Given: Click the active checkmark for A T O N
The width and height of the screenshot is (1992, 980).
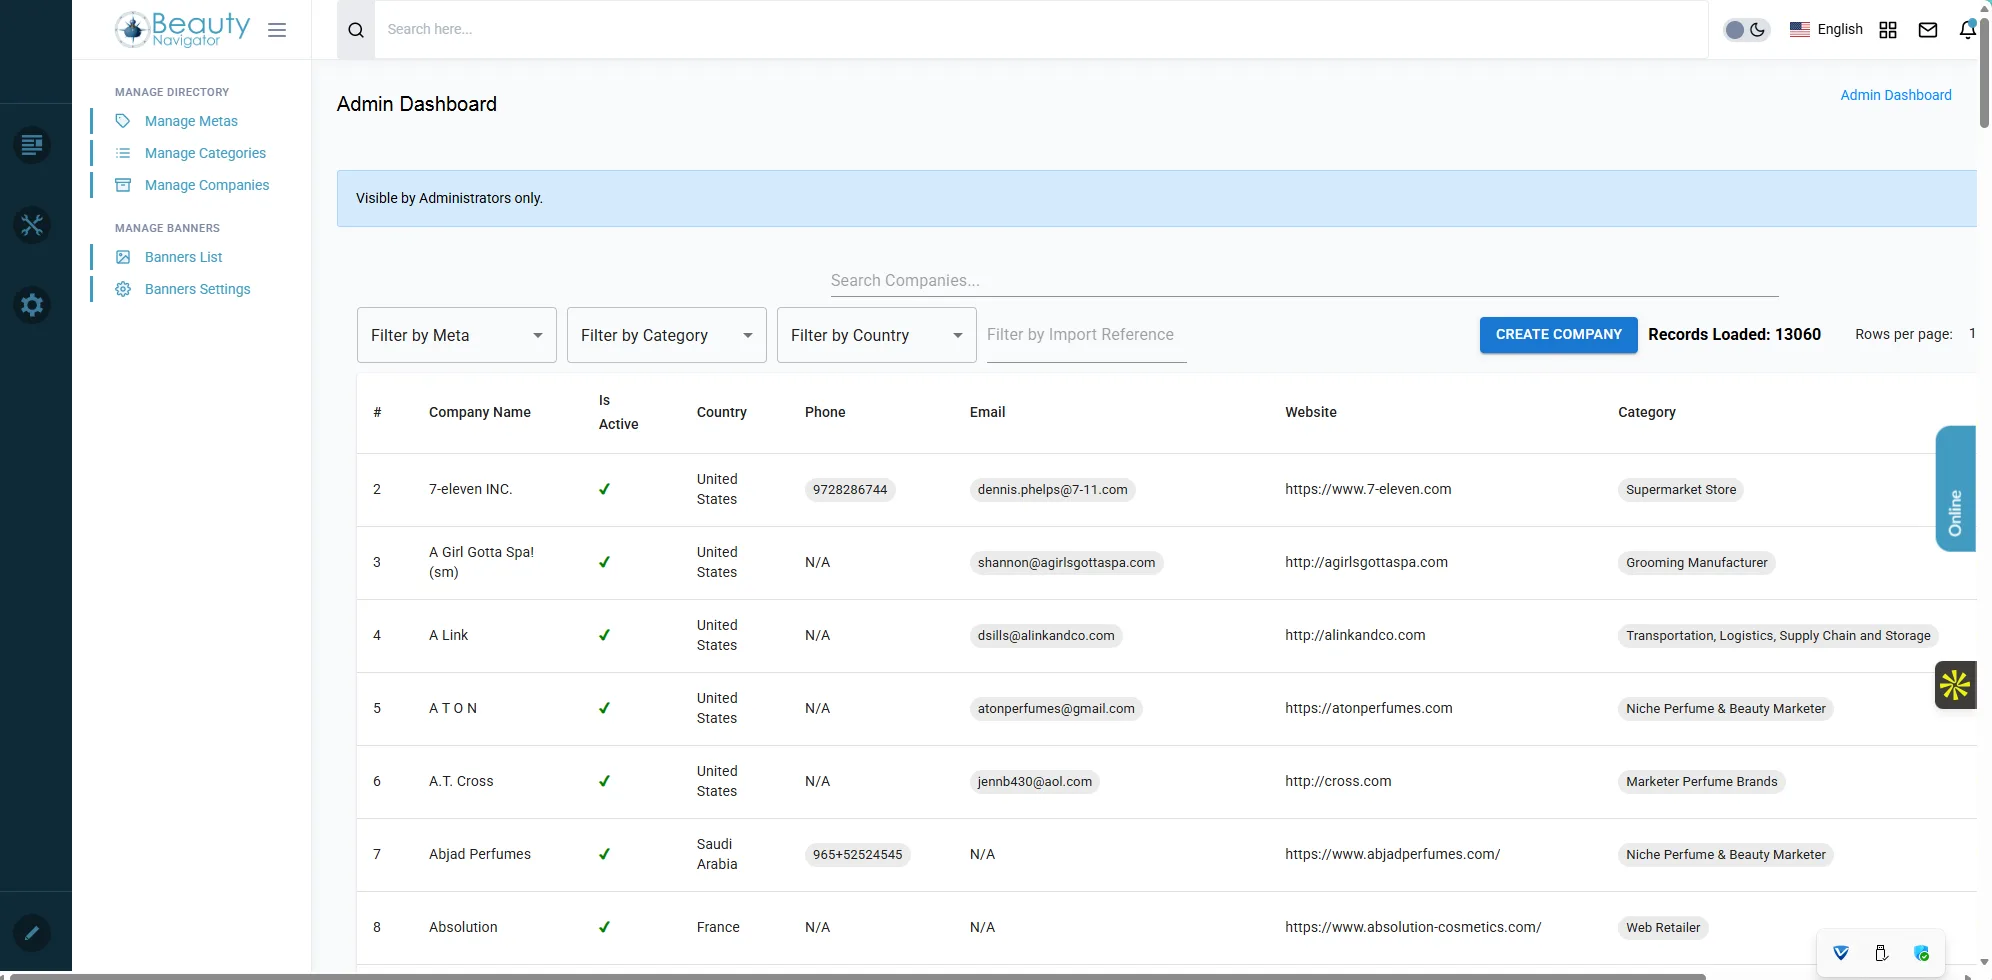Looking at the screenshot, I should click(604, 708).
